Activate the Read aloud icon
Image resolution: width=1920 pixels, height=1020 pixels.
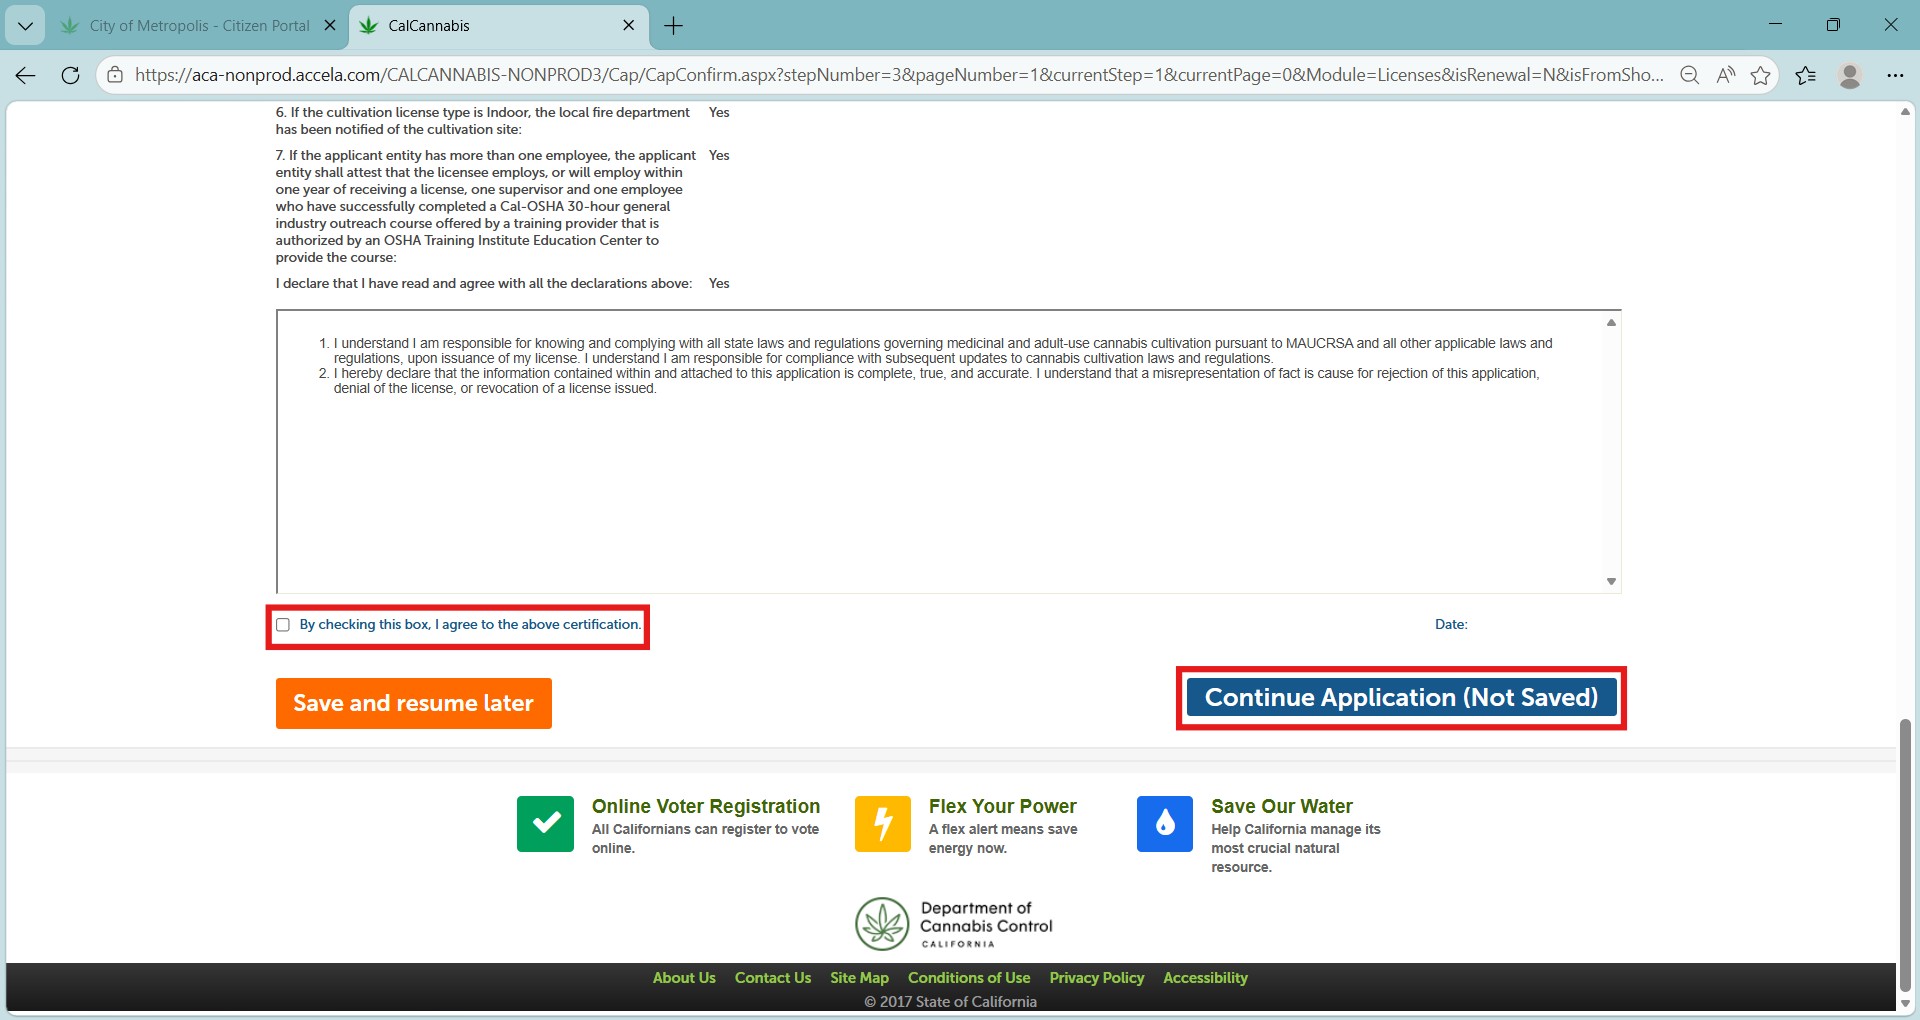pos(1726,75)
